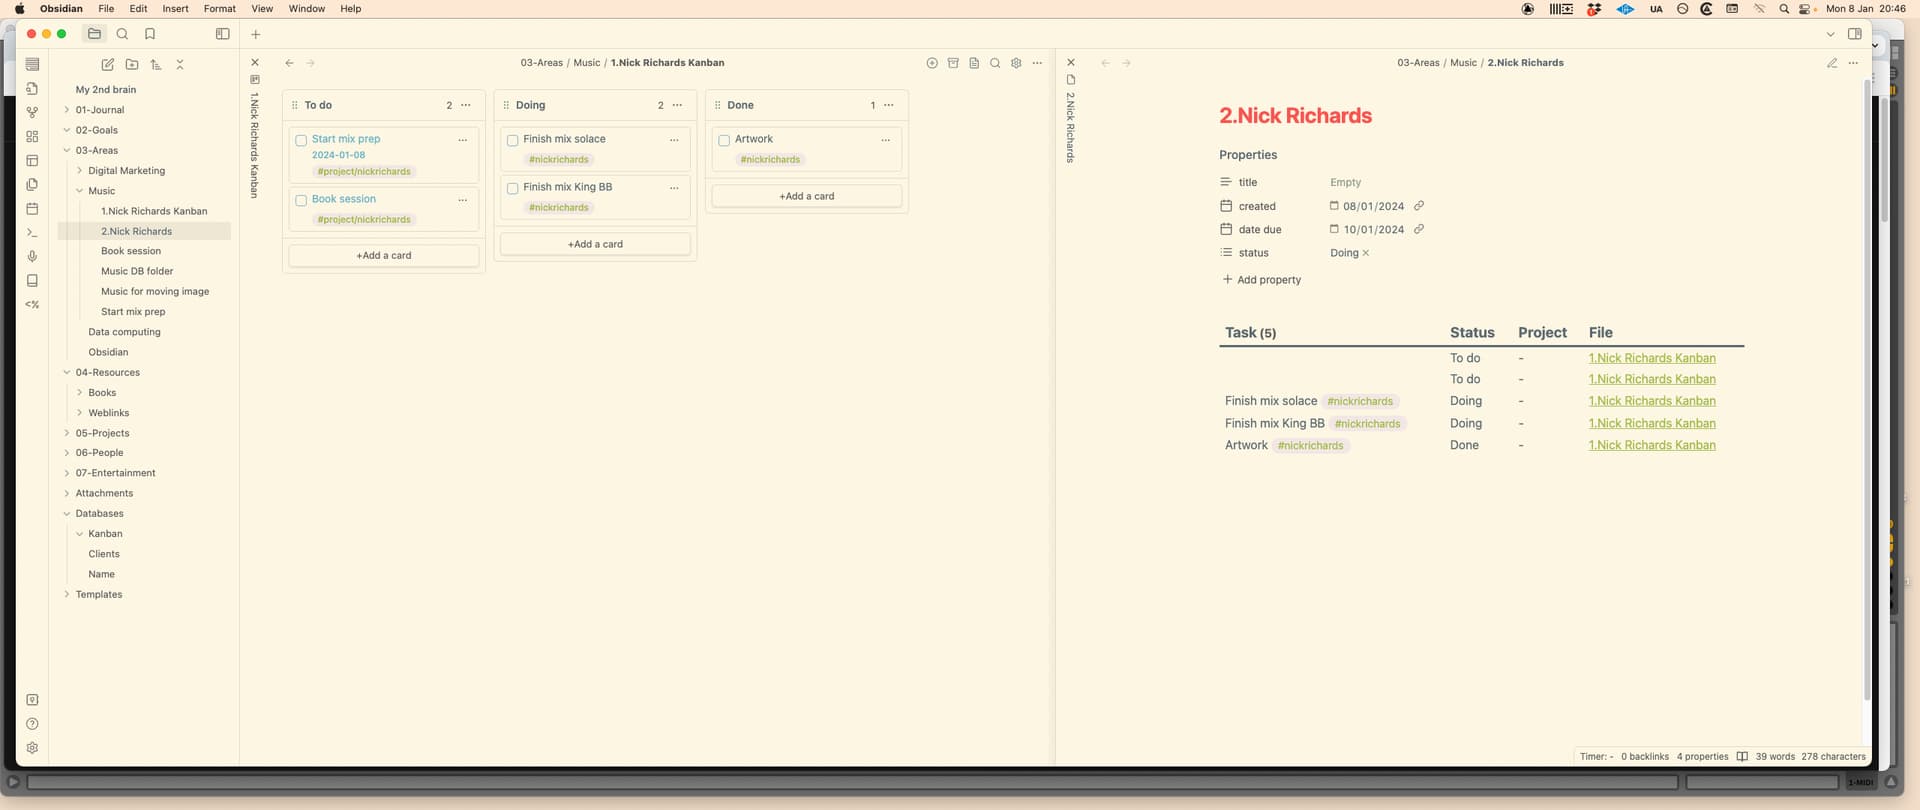Tick the Finish mix solace checkbox

pyautogui.click(x=513, y=141)
